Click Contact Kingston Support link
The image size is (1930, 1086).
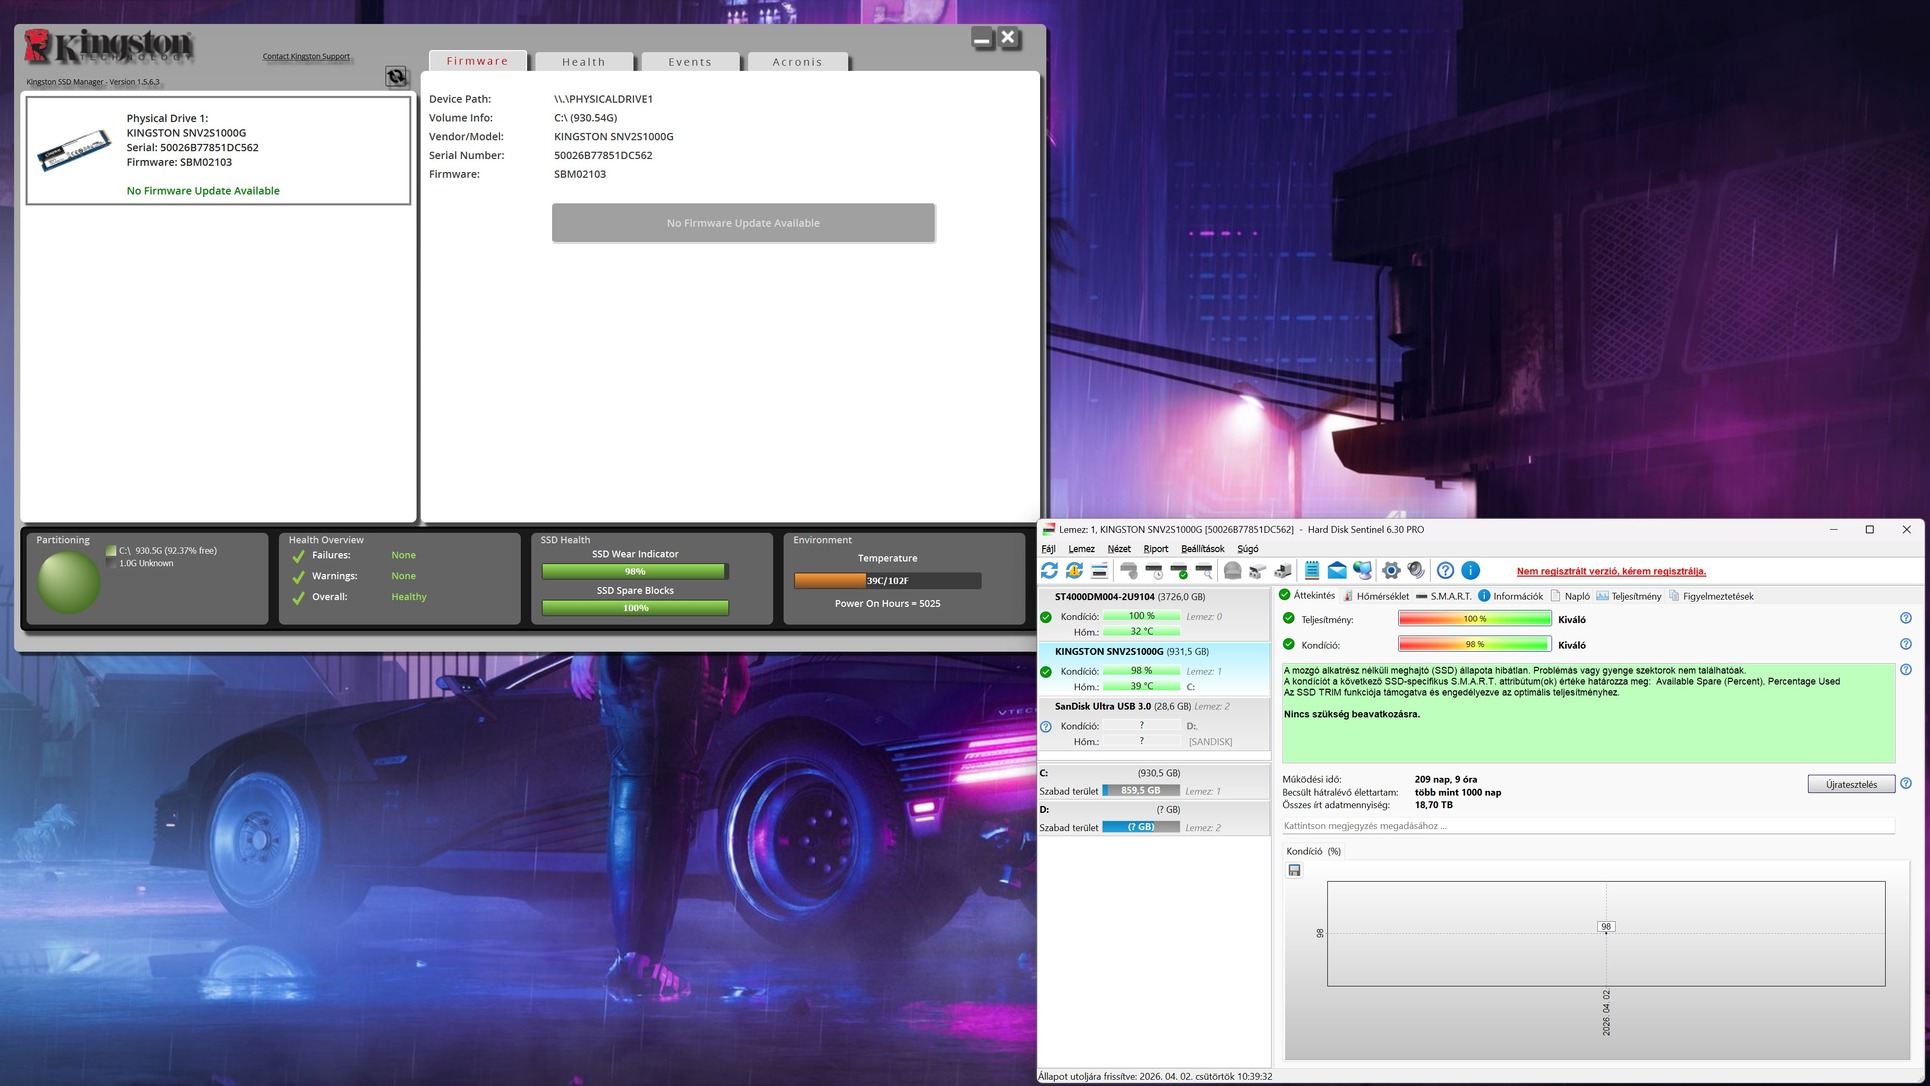(306, 56)
